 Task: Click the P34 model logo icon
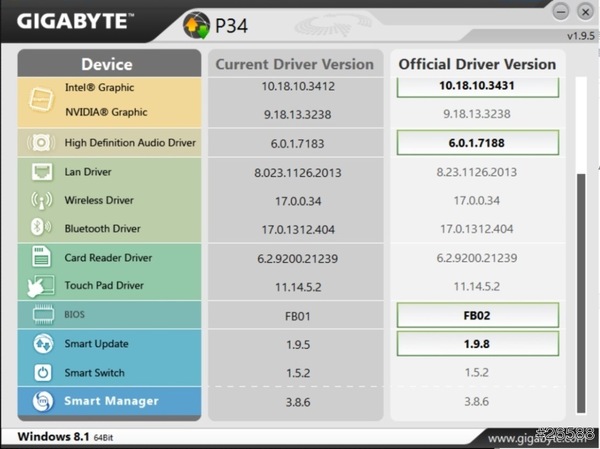click(198, 23)
